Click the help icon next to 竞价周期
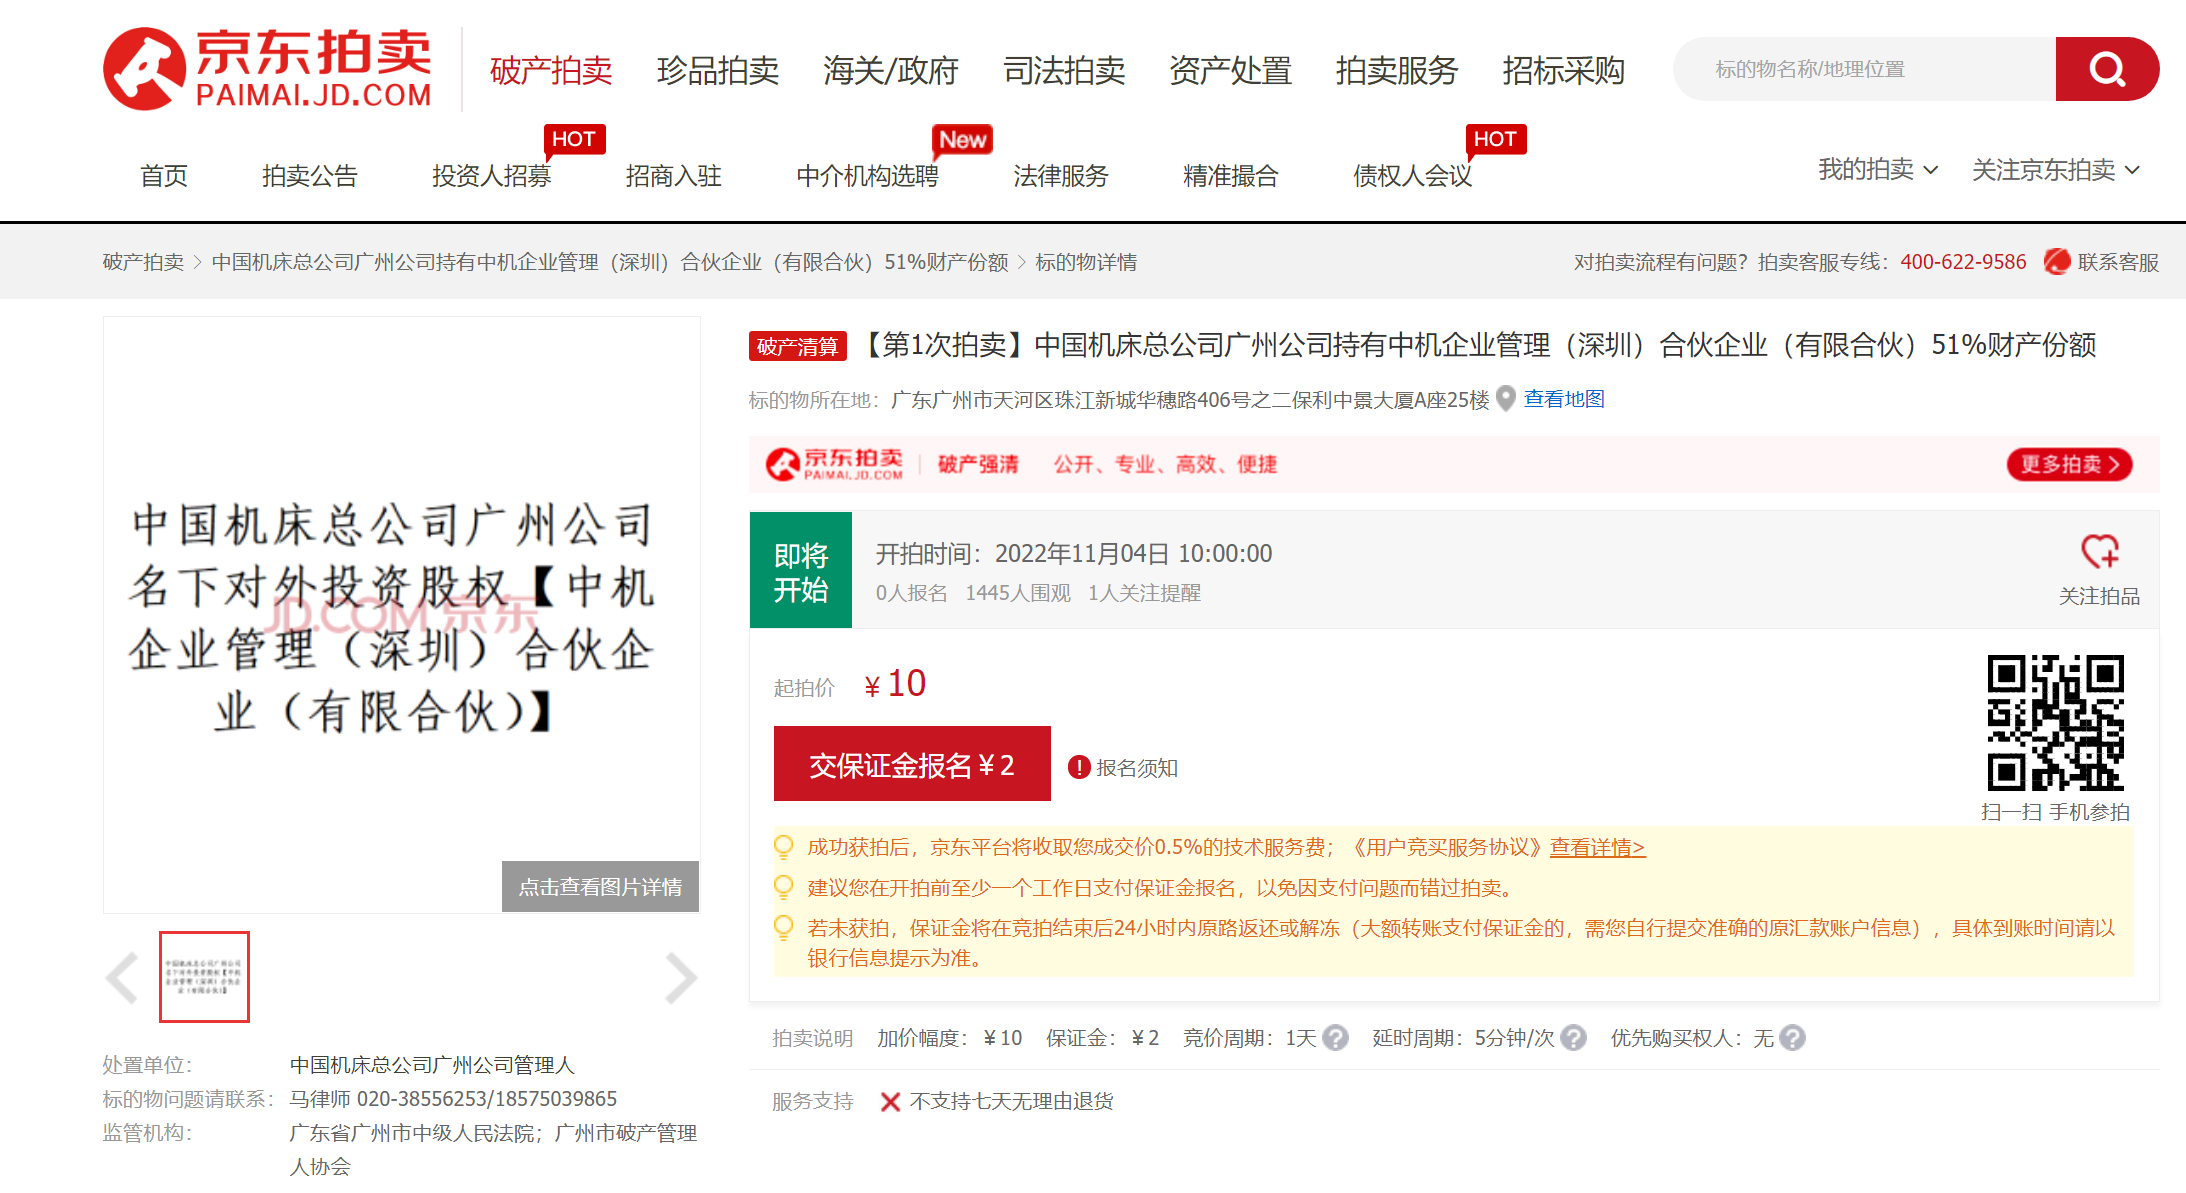Image resolution: width=2186 pixels, height=1193 pixels. [1335, 1038]
